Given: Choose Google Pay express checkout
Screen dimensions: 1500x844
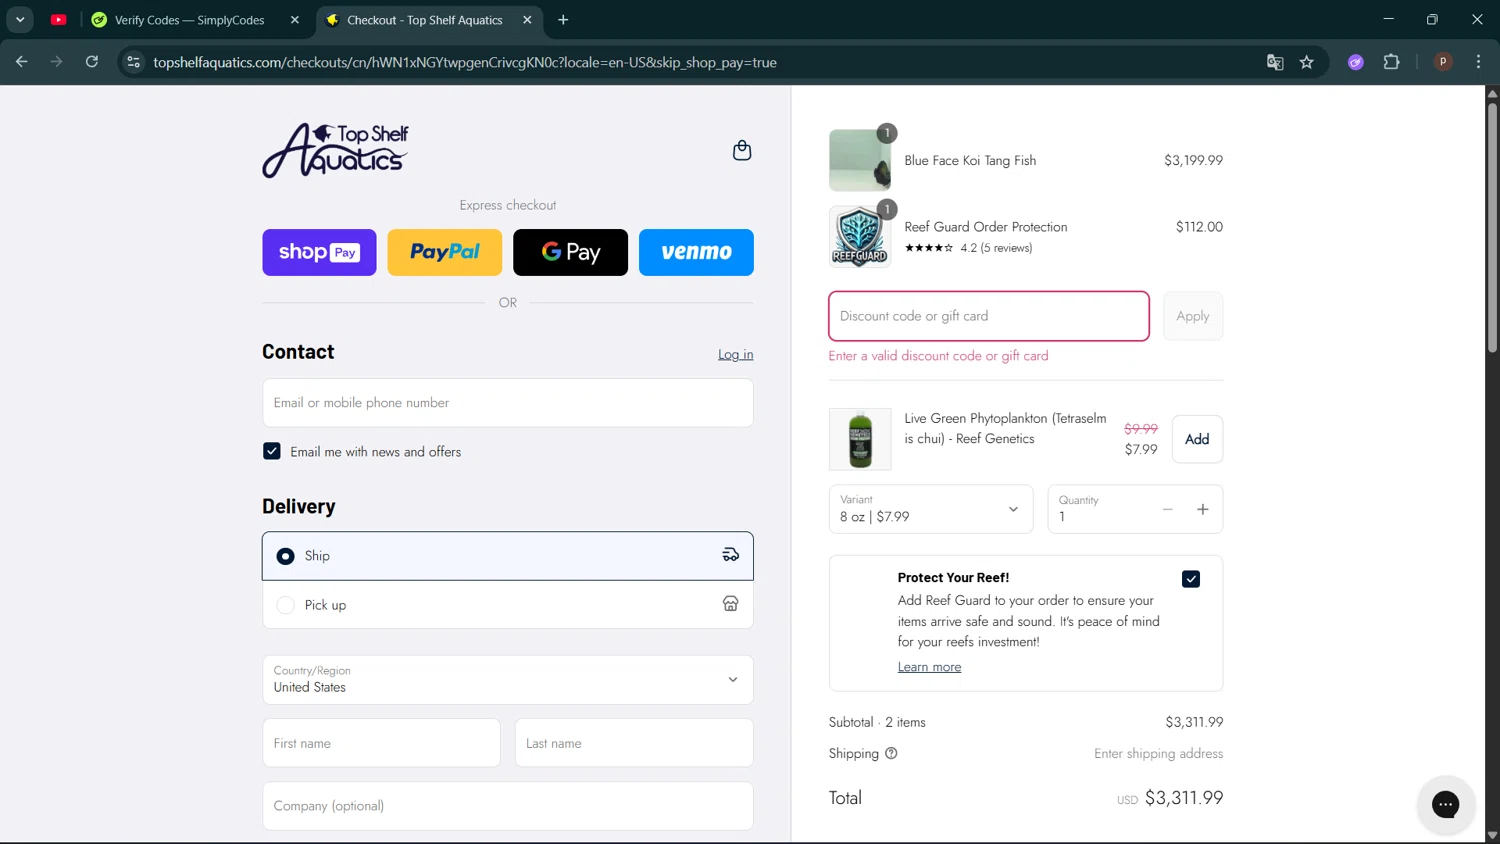Looking at the screenshot, I should click(x=570, y=252).
